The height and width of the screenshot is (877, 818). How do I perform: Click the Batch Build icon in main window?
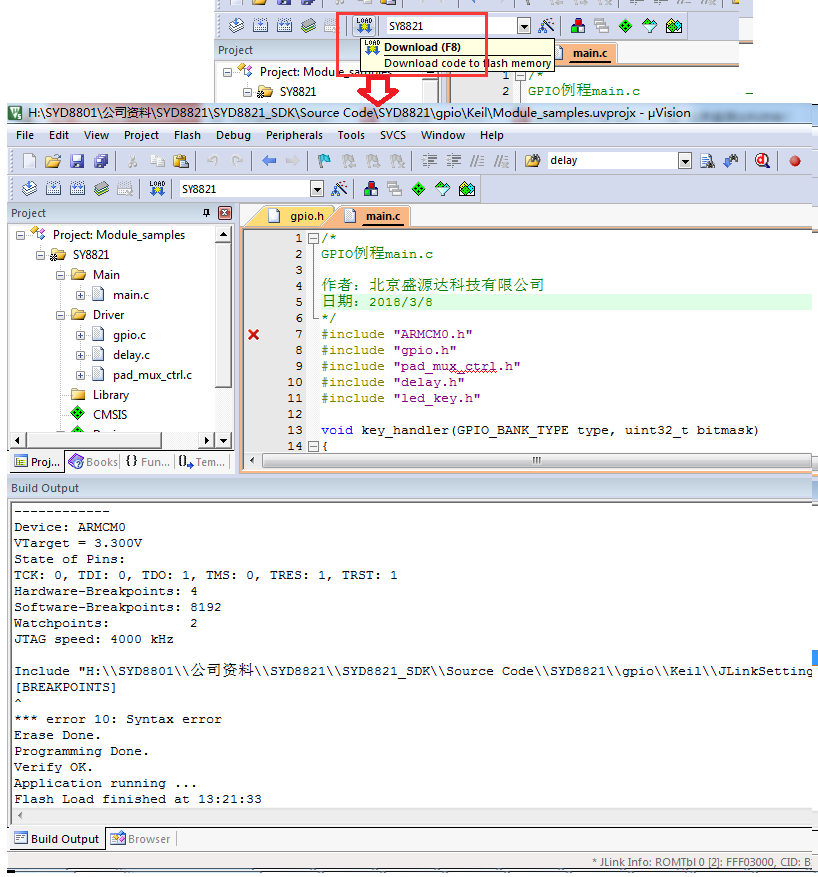coord(101,189)
